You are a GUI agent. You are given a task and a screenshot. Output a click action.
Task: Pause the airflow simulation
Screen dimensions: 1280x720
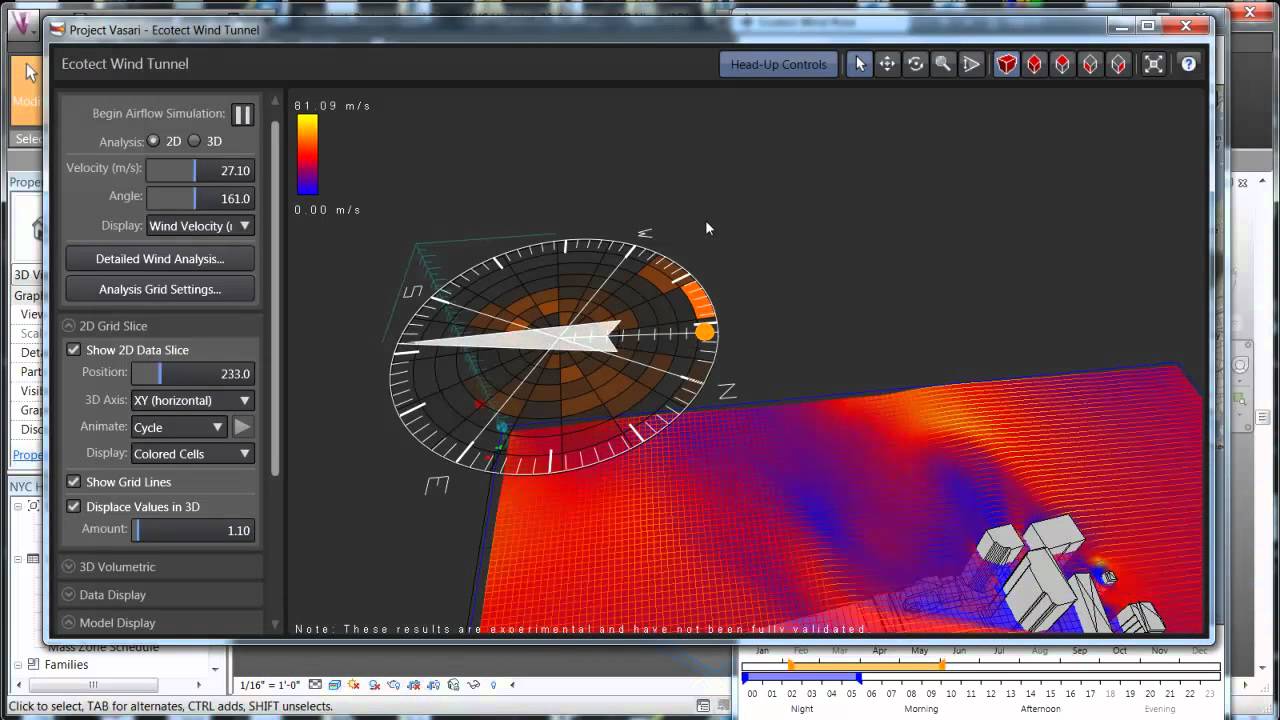point(242,114)
